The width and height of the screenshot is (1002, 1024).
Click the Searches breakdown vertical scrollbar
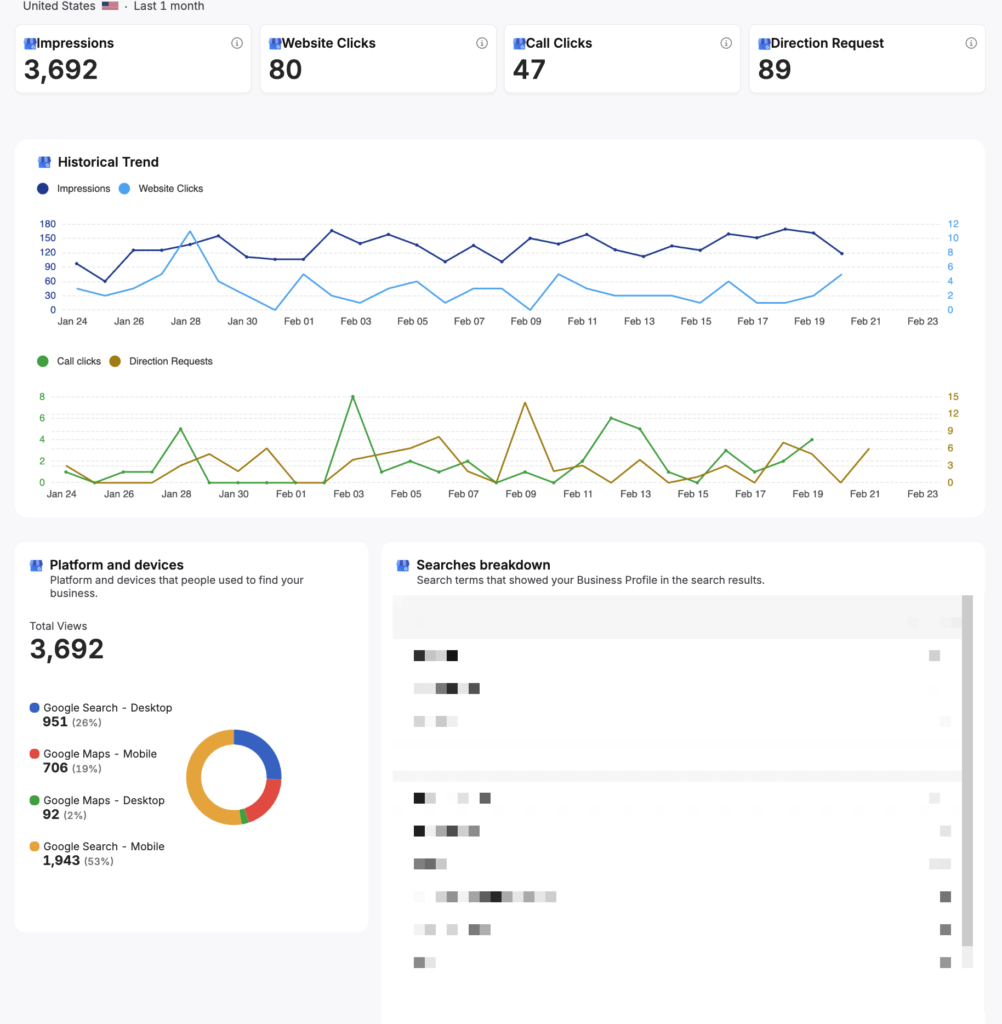pyautogui.click(x=966, y=770)
